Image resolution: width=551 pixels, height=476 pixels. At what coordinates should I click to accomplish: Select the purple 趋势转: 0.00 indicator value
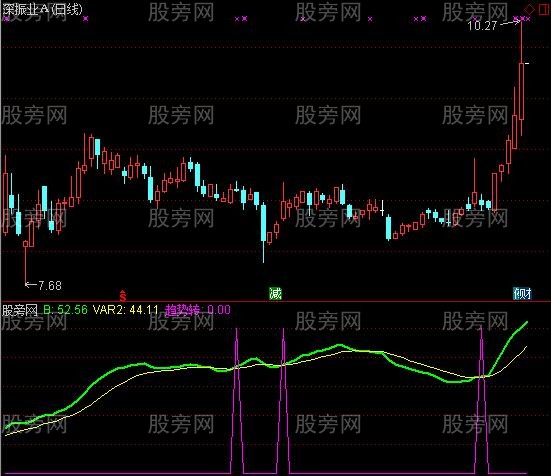pyautogui.click(x=198, y=309)
